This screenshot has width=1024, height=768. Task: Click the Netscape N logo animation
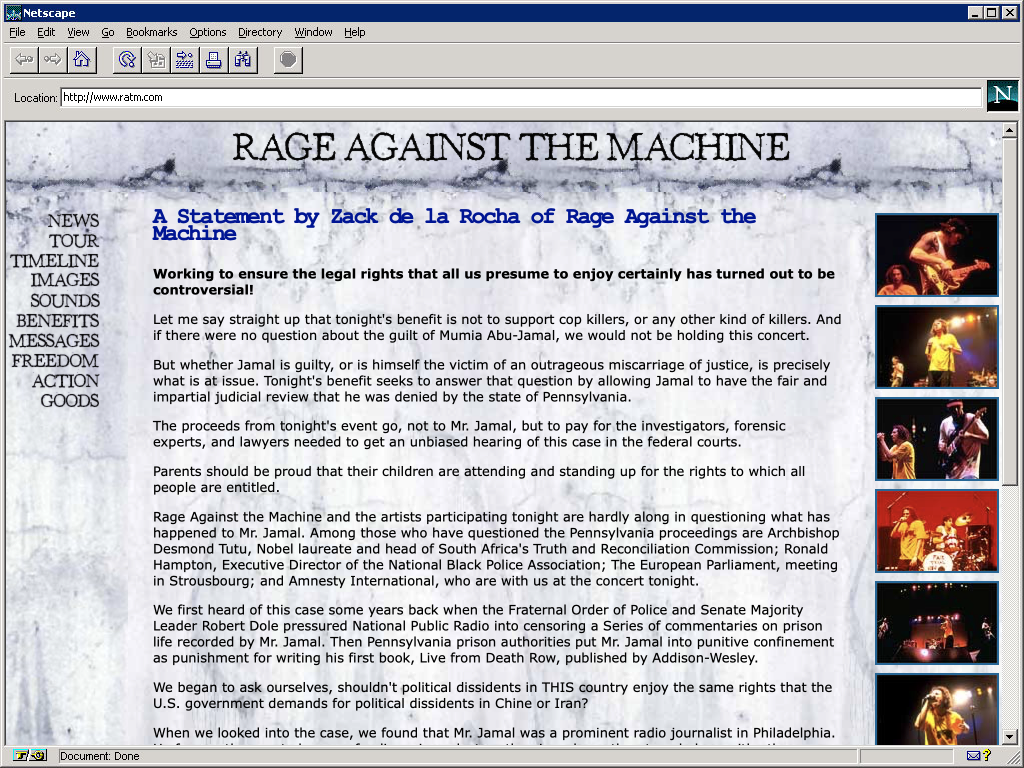click(1002, 96)
